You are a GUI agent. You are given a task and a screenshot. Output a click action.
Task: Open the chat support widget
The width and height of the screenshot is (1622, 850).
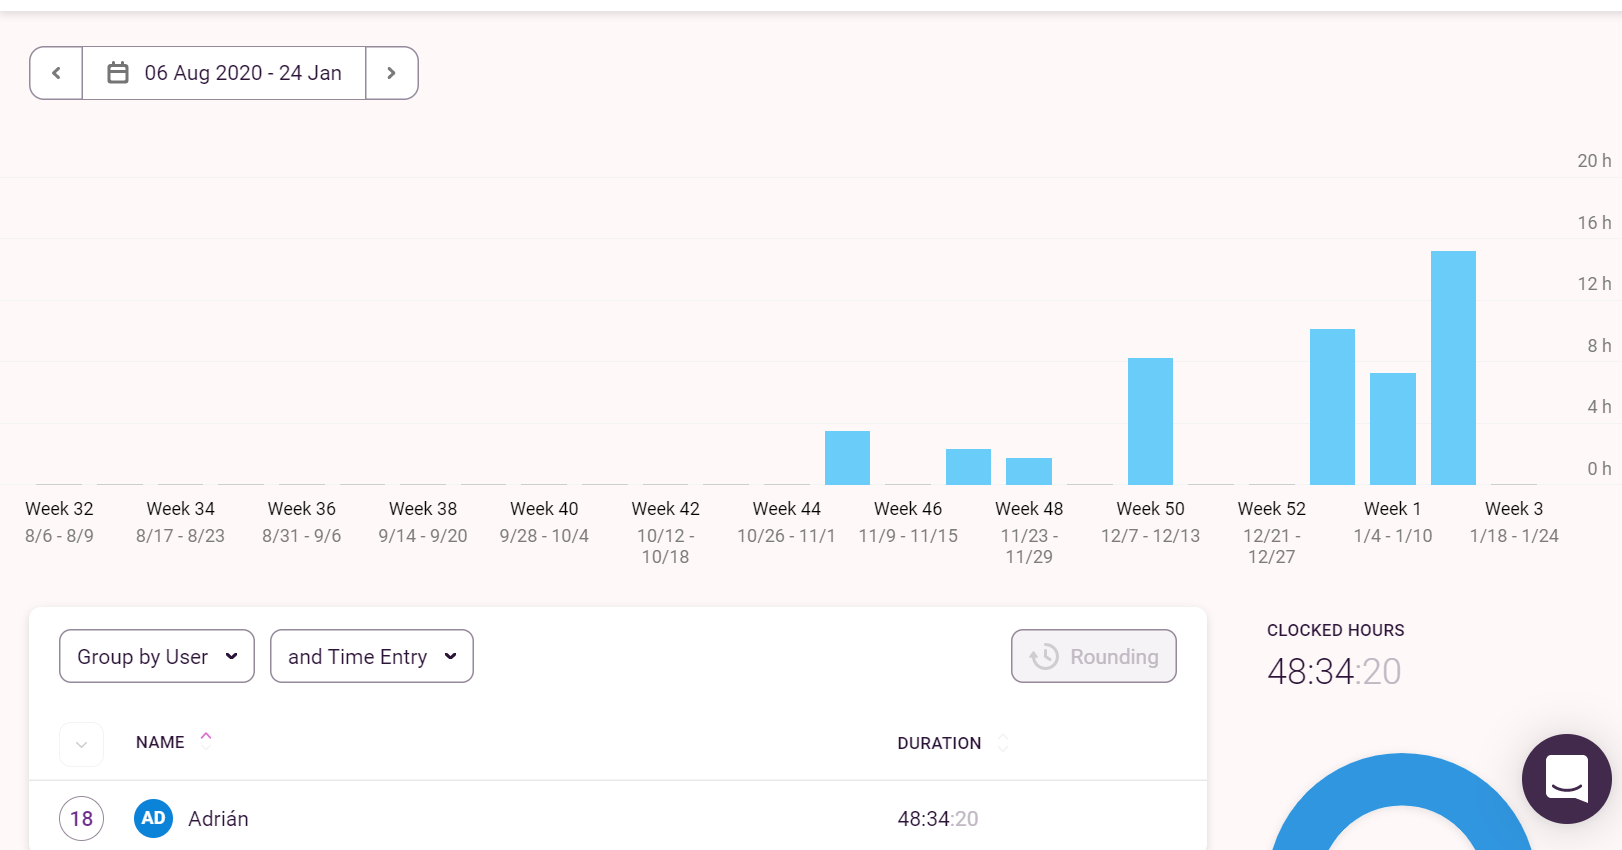[1566, 779]
